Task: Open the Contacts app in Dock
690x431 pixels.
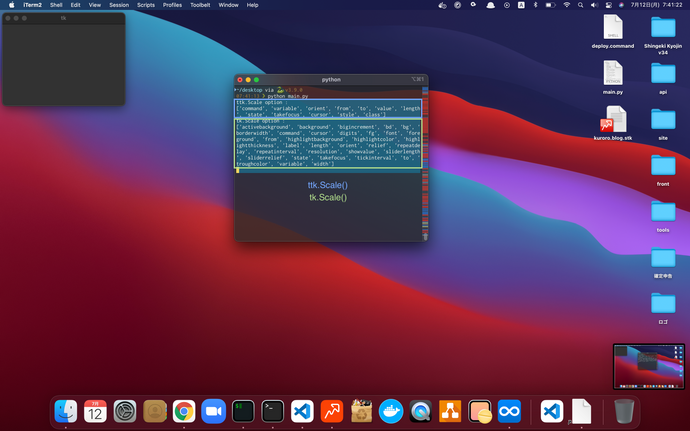Action: coord(154,411)
